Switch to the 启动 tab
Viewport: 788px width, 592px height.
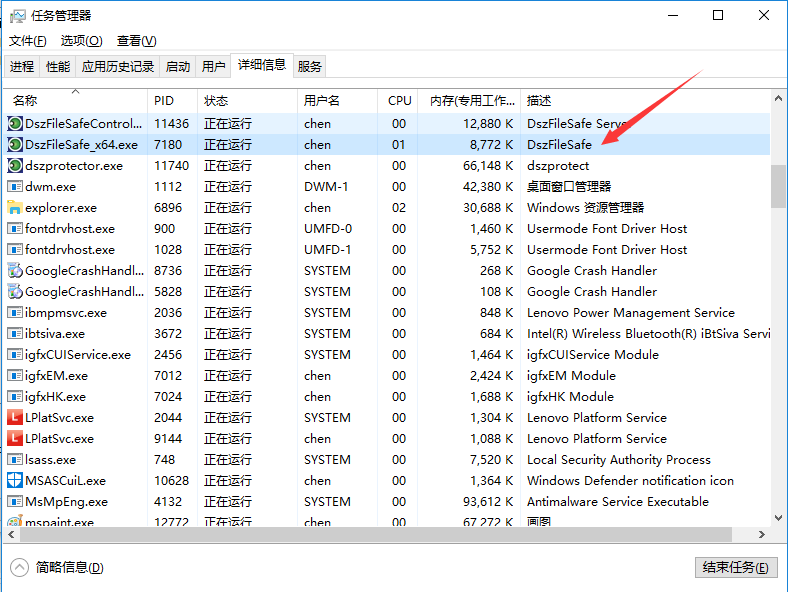pos(177,66)
